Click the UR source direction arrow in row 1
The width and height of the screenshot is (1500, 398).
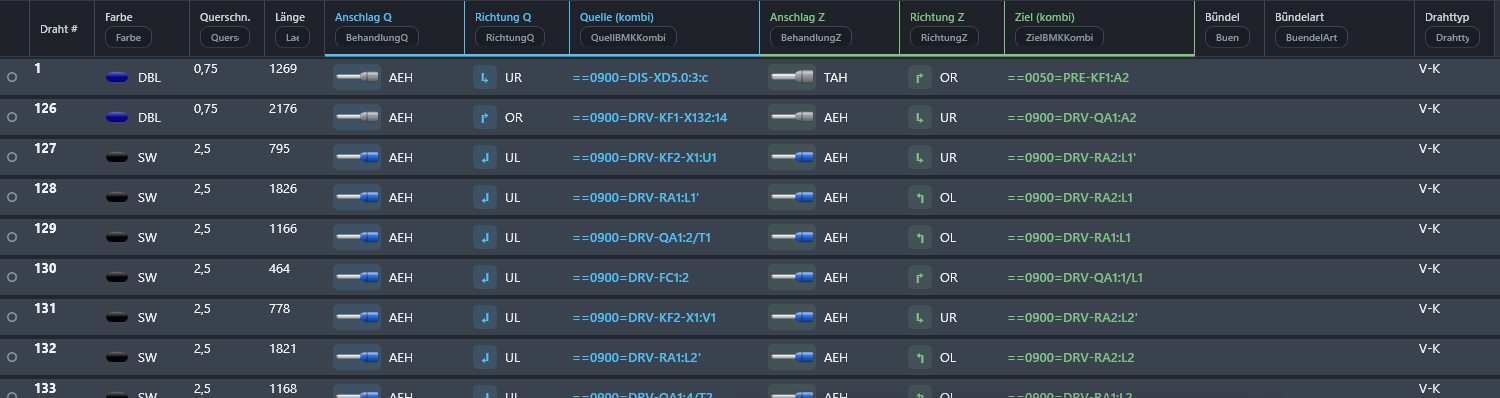(x=486, y=77)
